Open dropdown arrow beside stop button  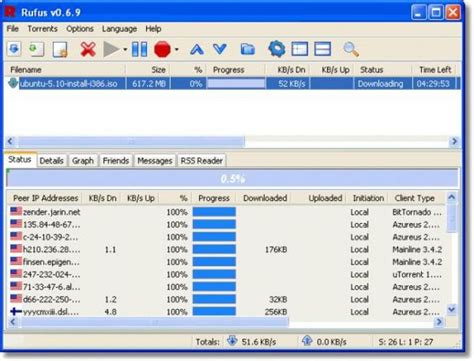coord(177,50)
